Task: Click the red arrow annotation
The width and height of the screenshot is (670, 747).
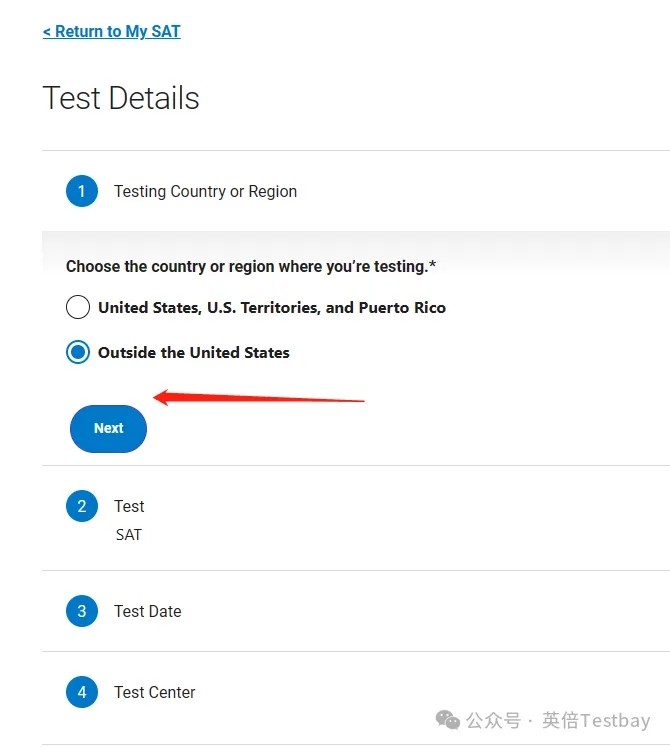Action: (x=258, y=399)
